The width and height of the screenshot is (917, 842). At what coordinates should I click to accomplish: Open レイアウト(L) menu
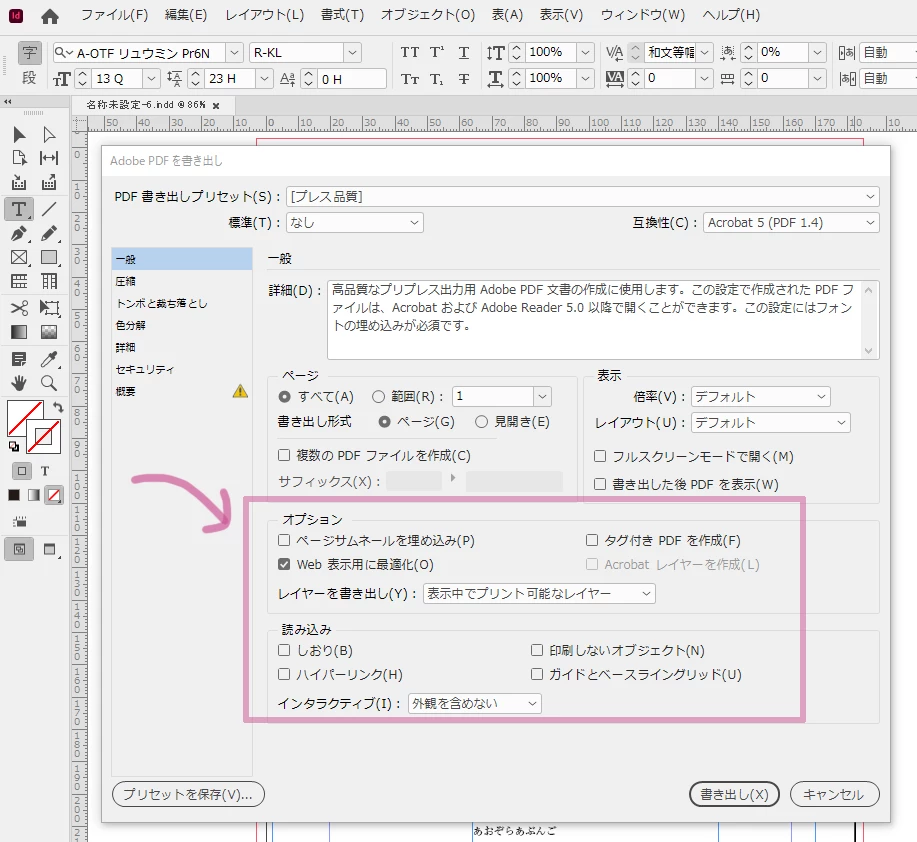265,15
